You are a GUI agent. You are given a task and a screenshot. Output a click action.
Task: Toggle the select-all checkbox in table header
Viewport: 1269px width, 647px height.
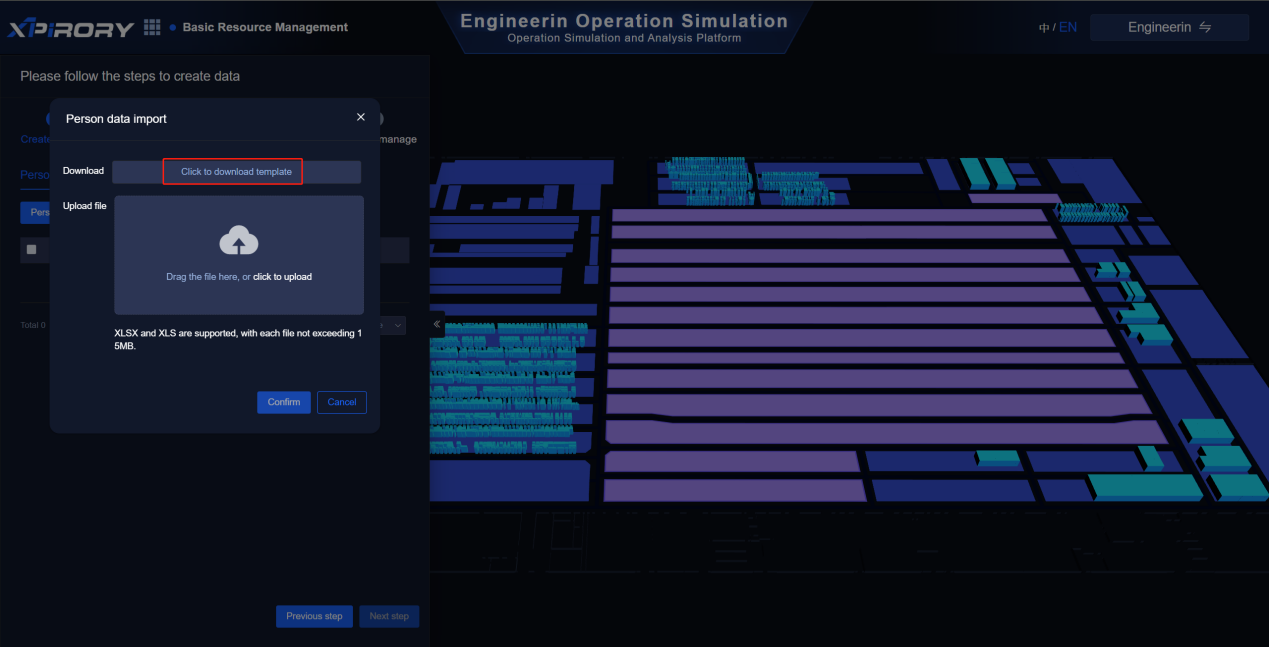[31, 249]
